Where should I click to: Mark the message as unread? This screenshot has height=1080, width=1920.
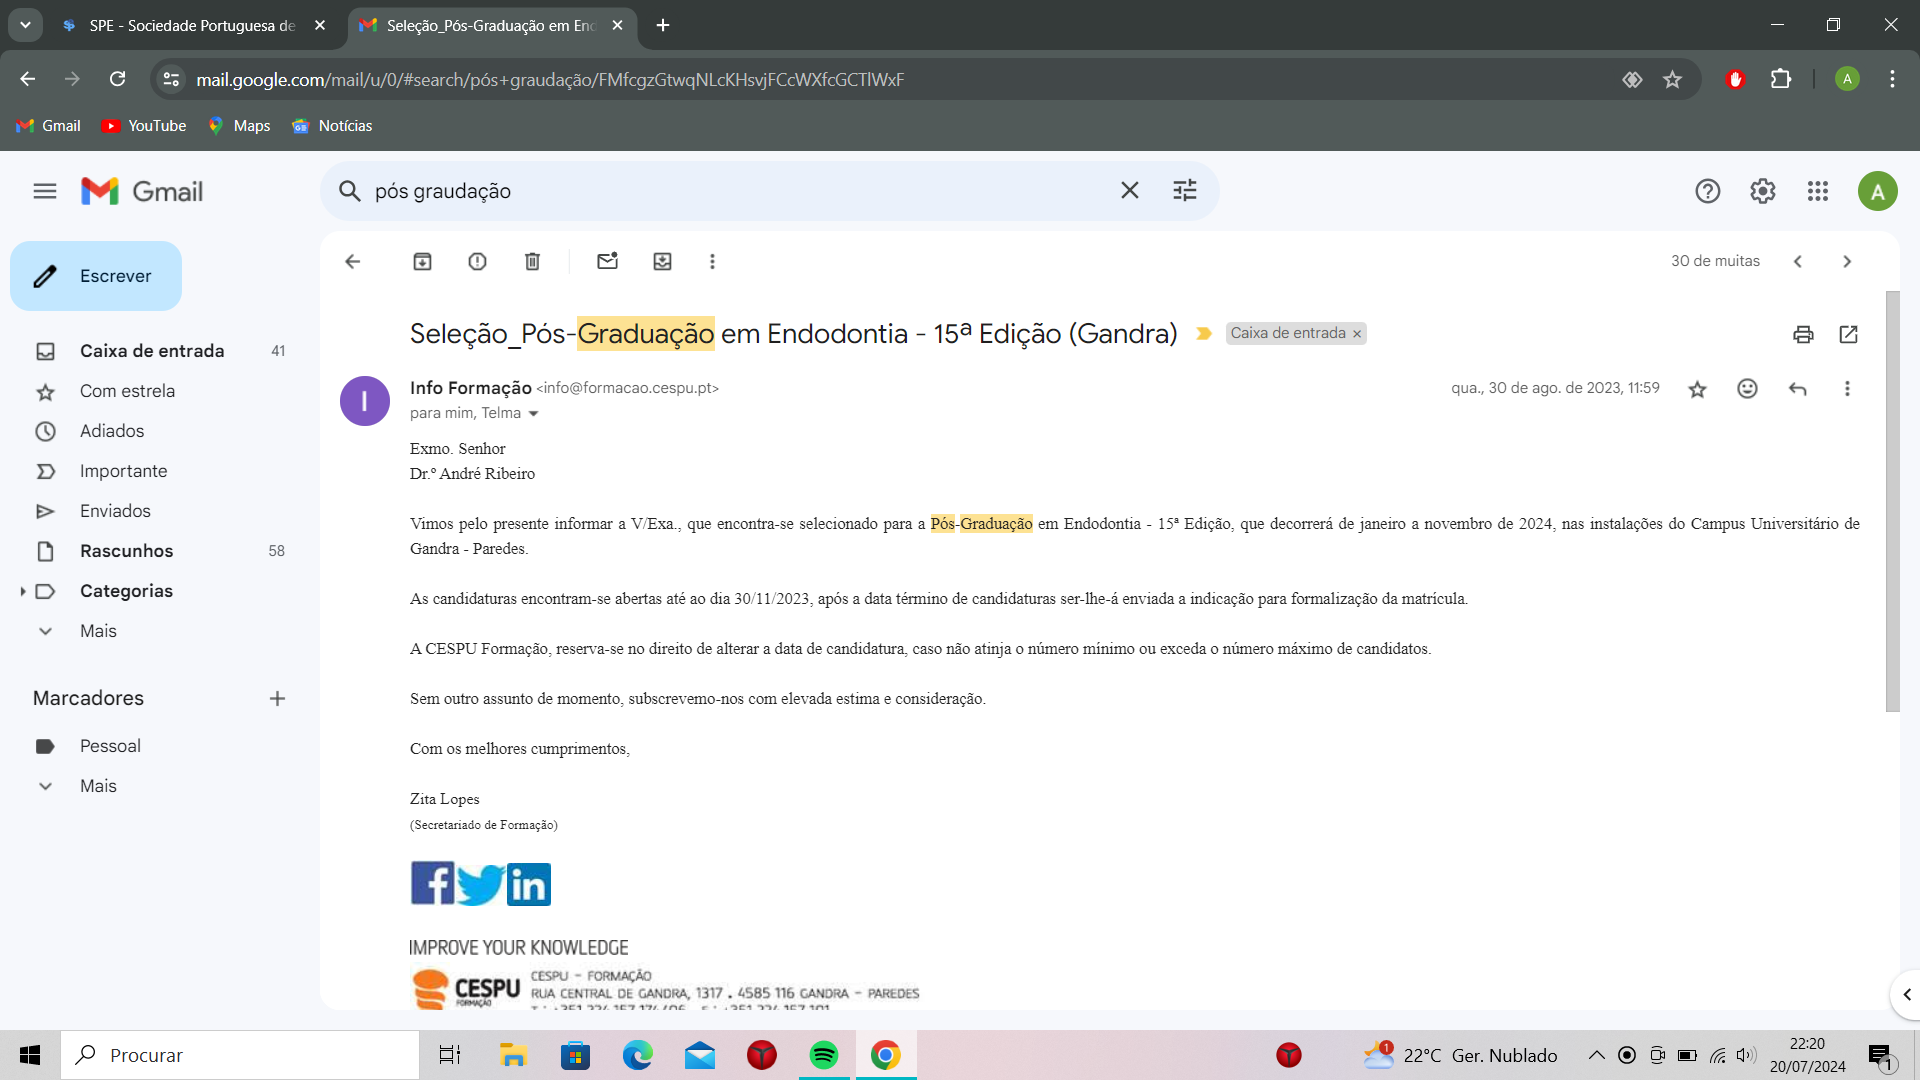pyautogui.click(x=607, y=261)
